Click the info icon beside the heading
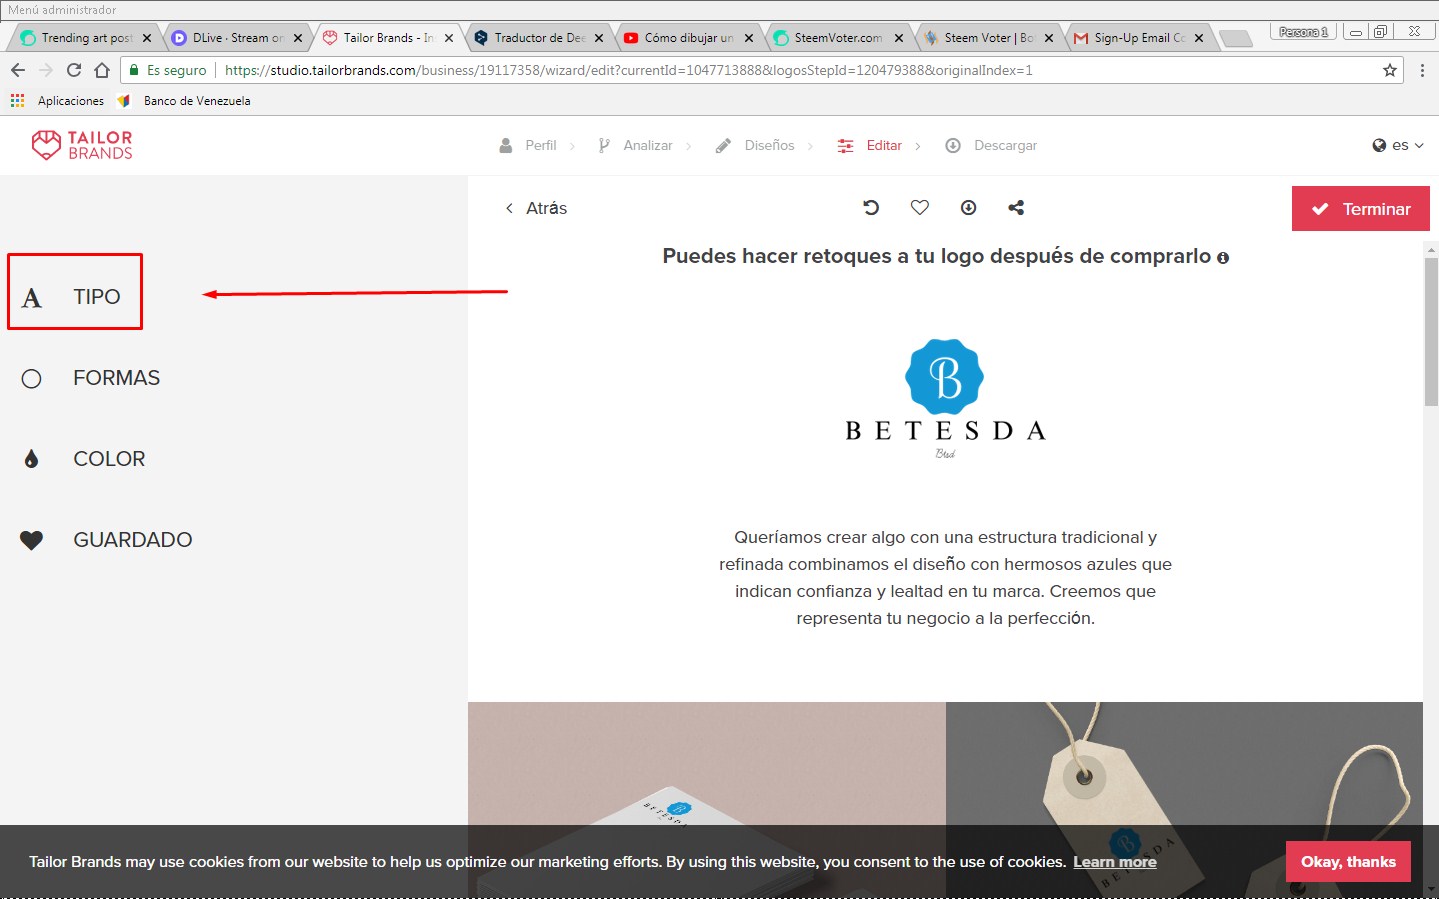 tap(1222, 258)
